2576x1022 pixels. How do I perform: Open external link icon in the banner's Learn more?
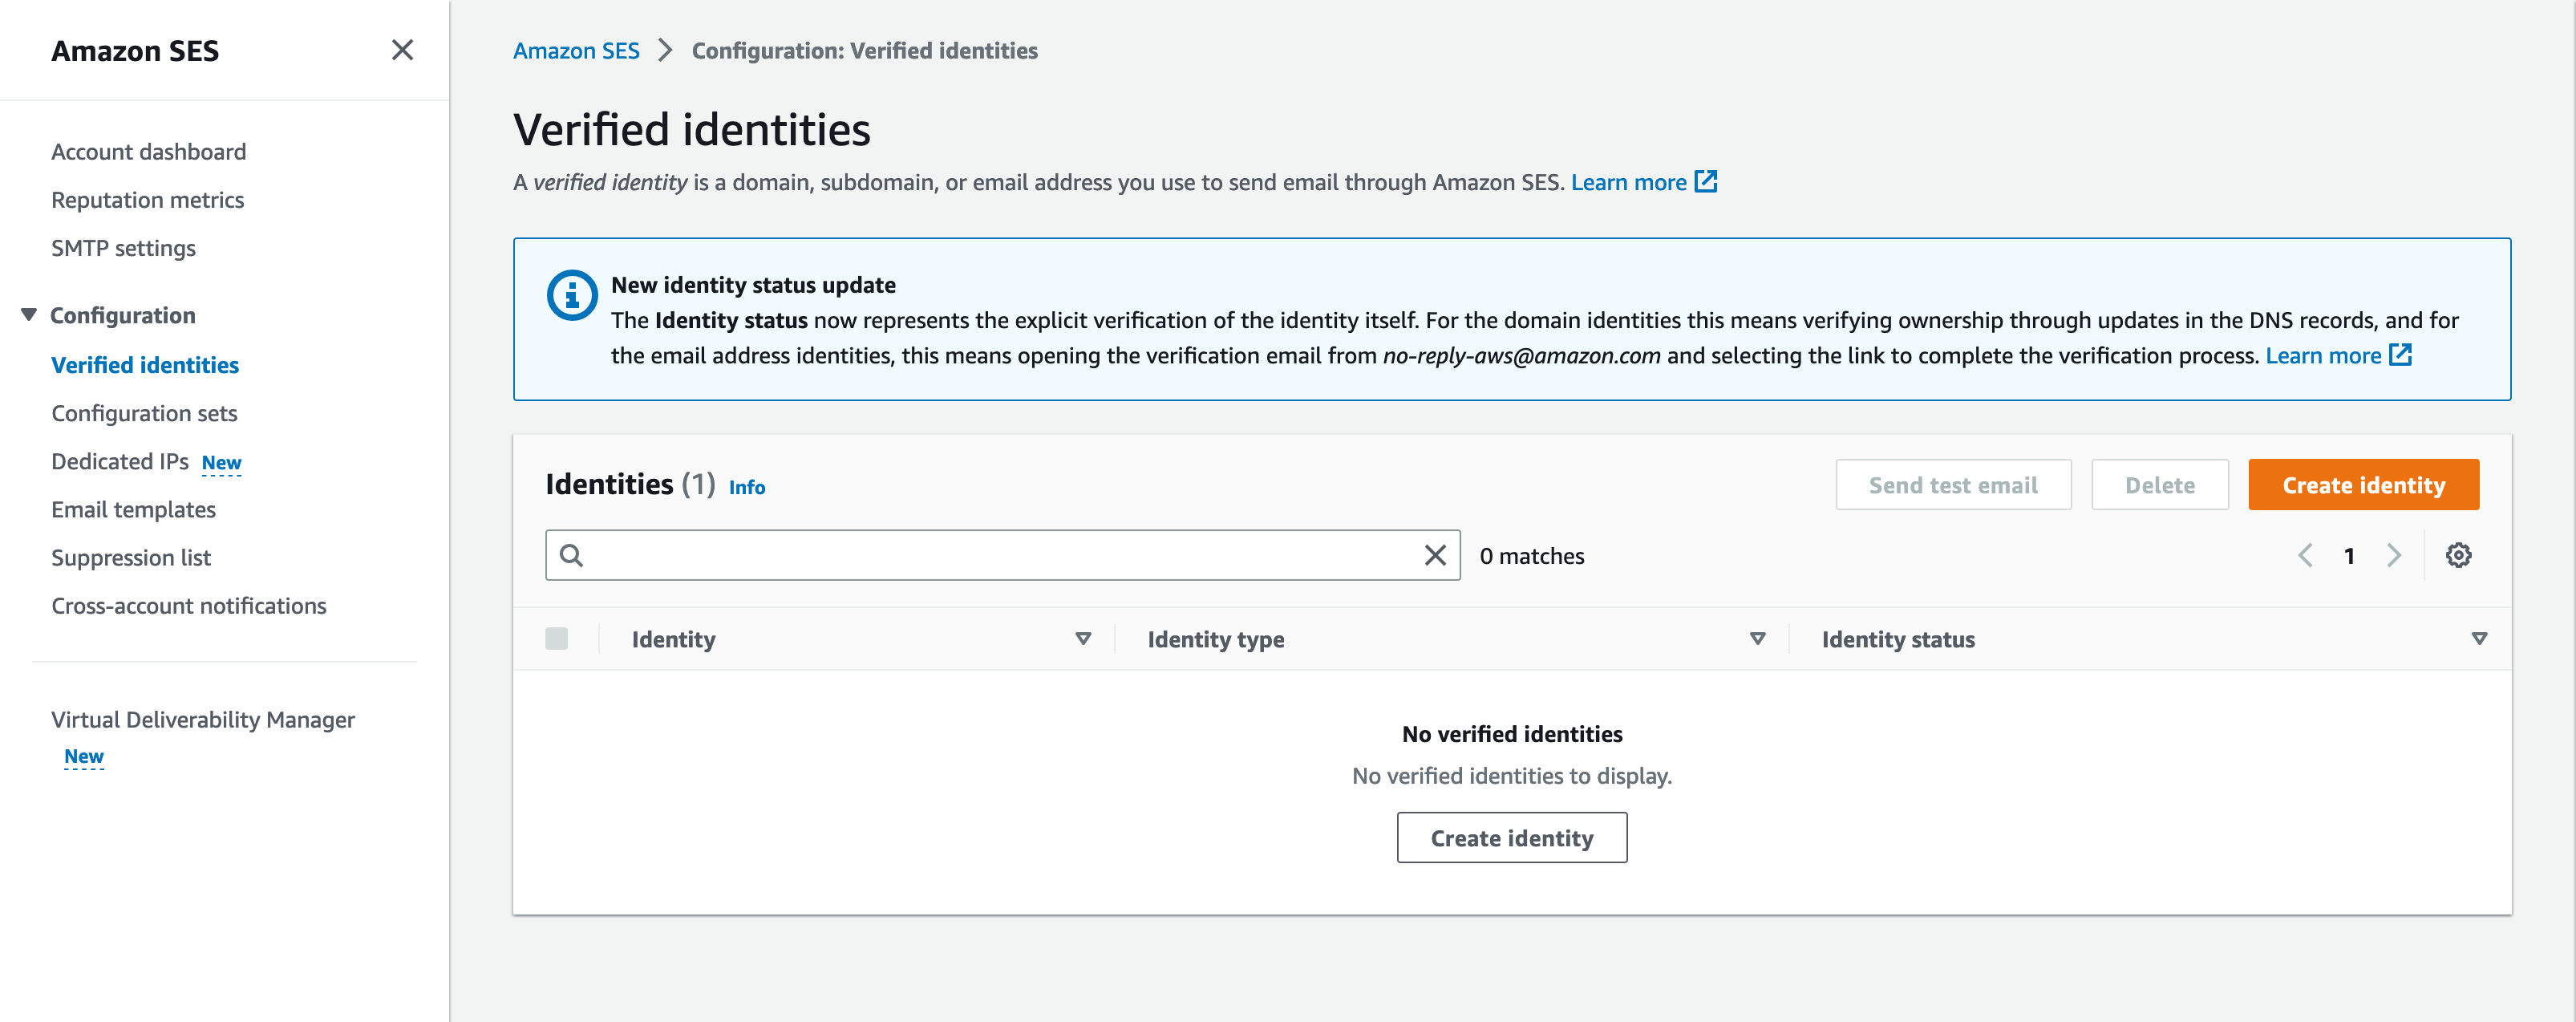[x=2400, y=355]
